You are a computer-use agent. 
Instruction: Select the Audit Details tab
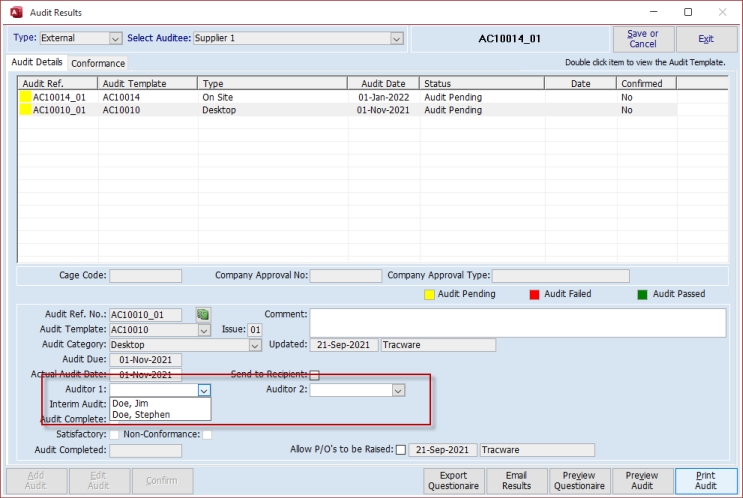pyautogui.click(x=36, y=63)
